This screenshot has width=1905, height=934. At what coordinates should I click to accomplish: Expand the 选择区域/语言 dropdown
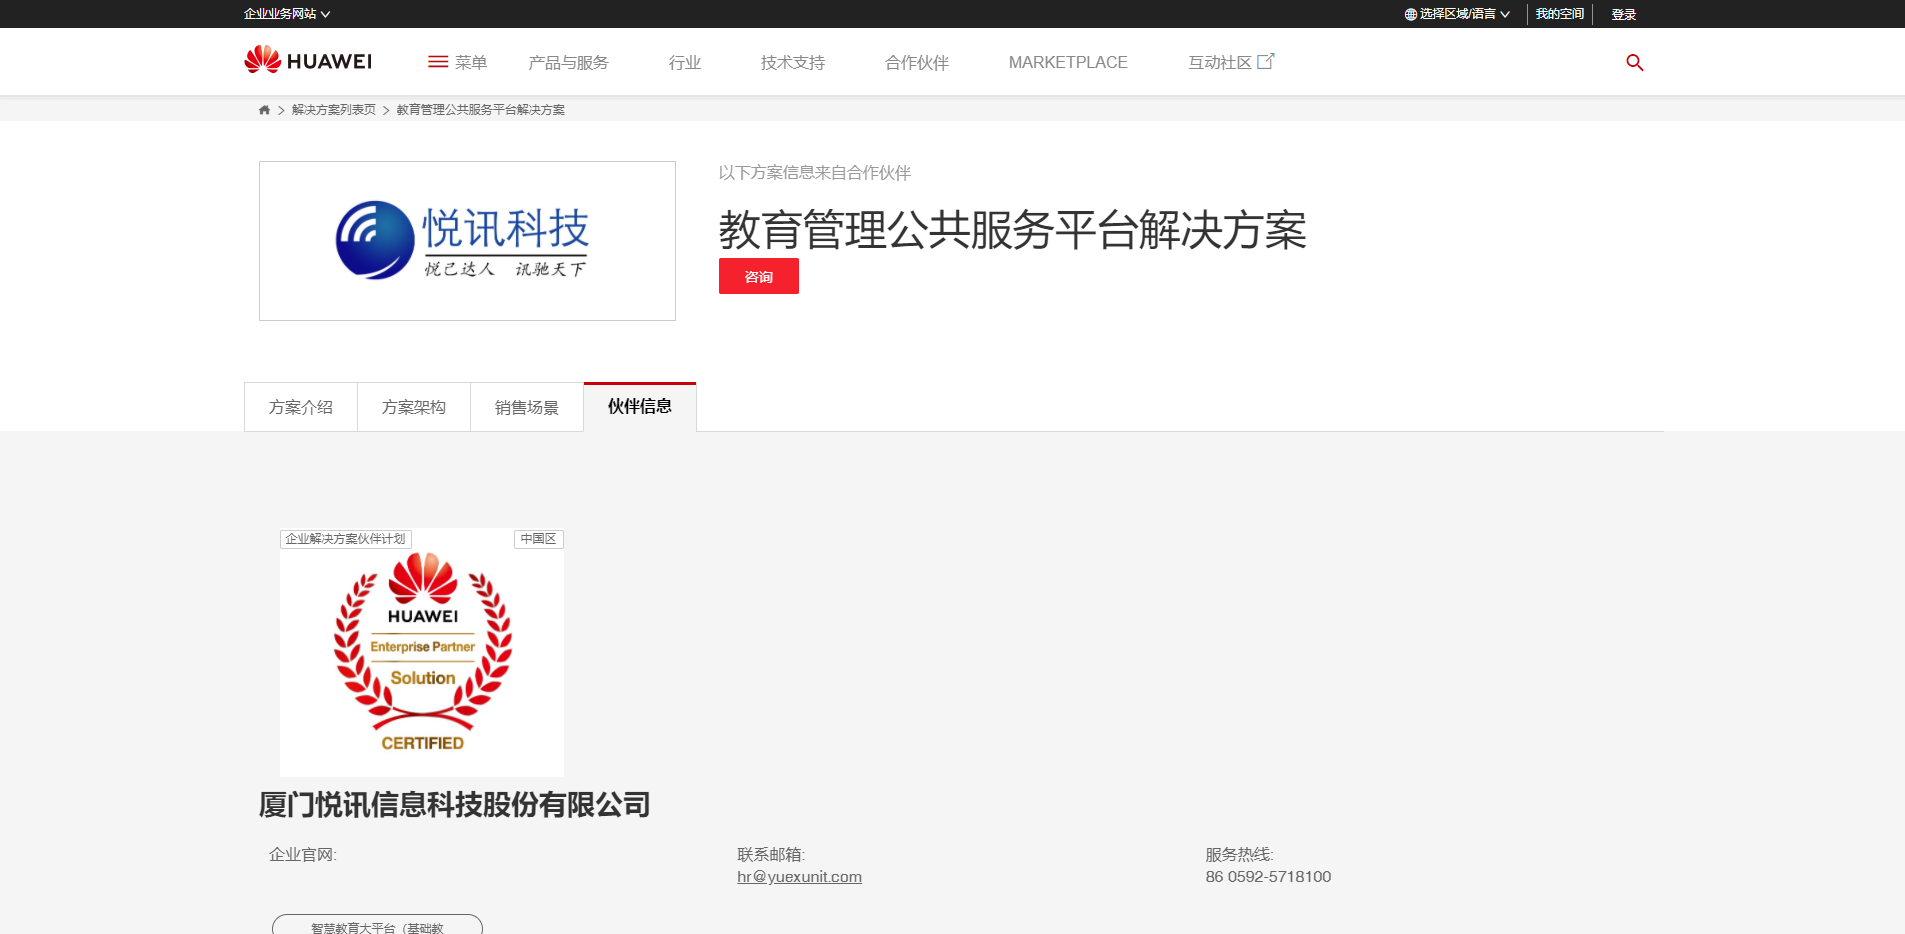[1458, 14]
